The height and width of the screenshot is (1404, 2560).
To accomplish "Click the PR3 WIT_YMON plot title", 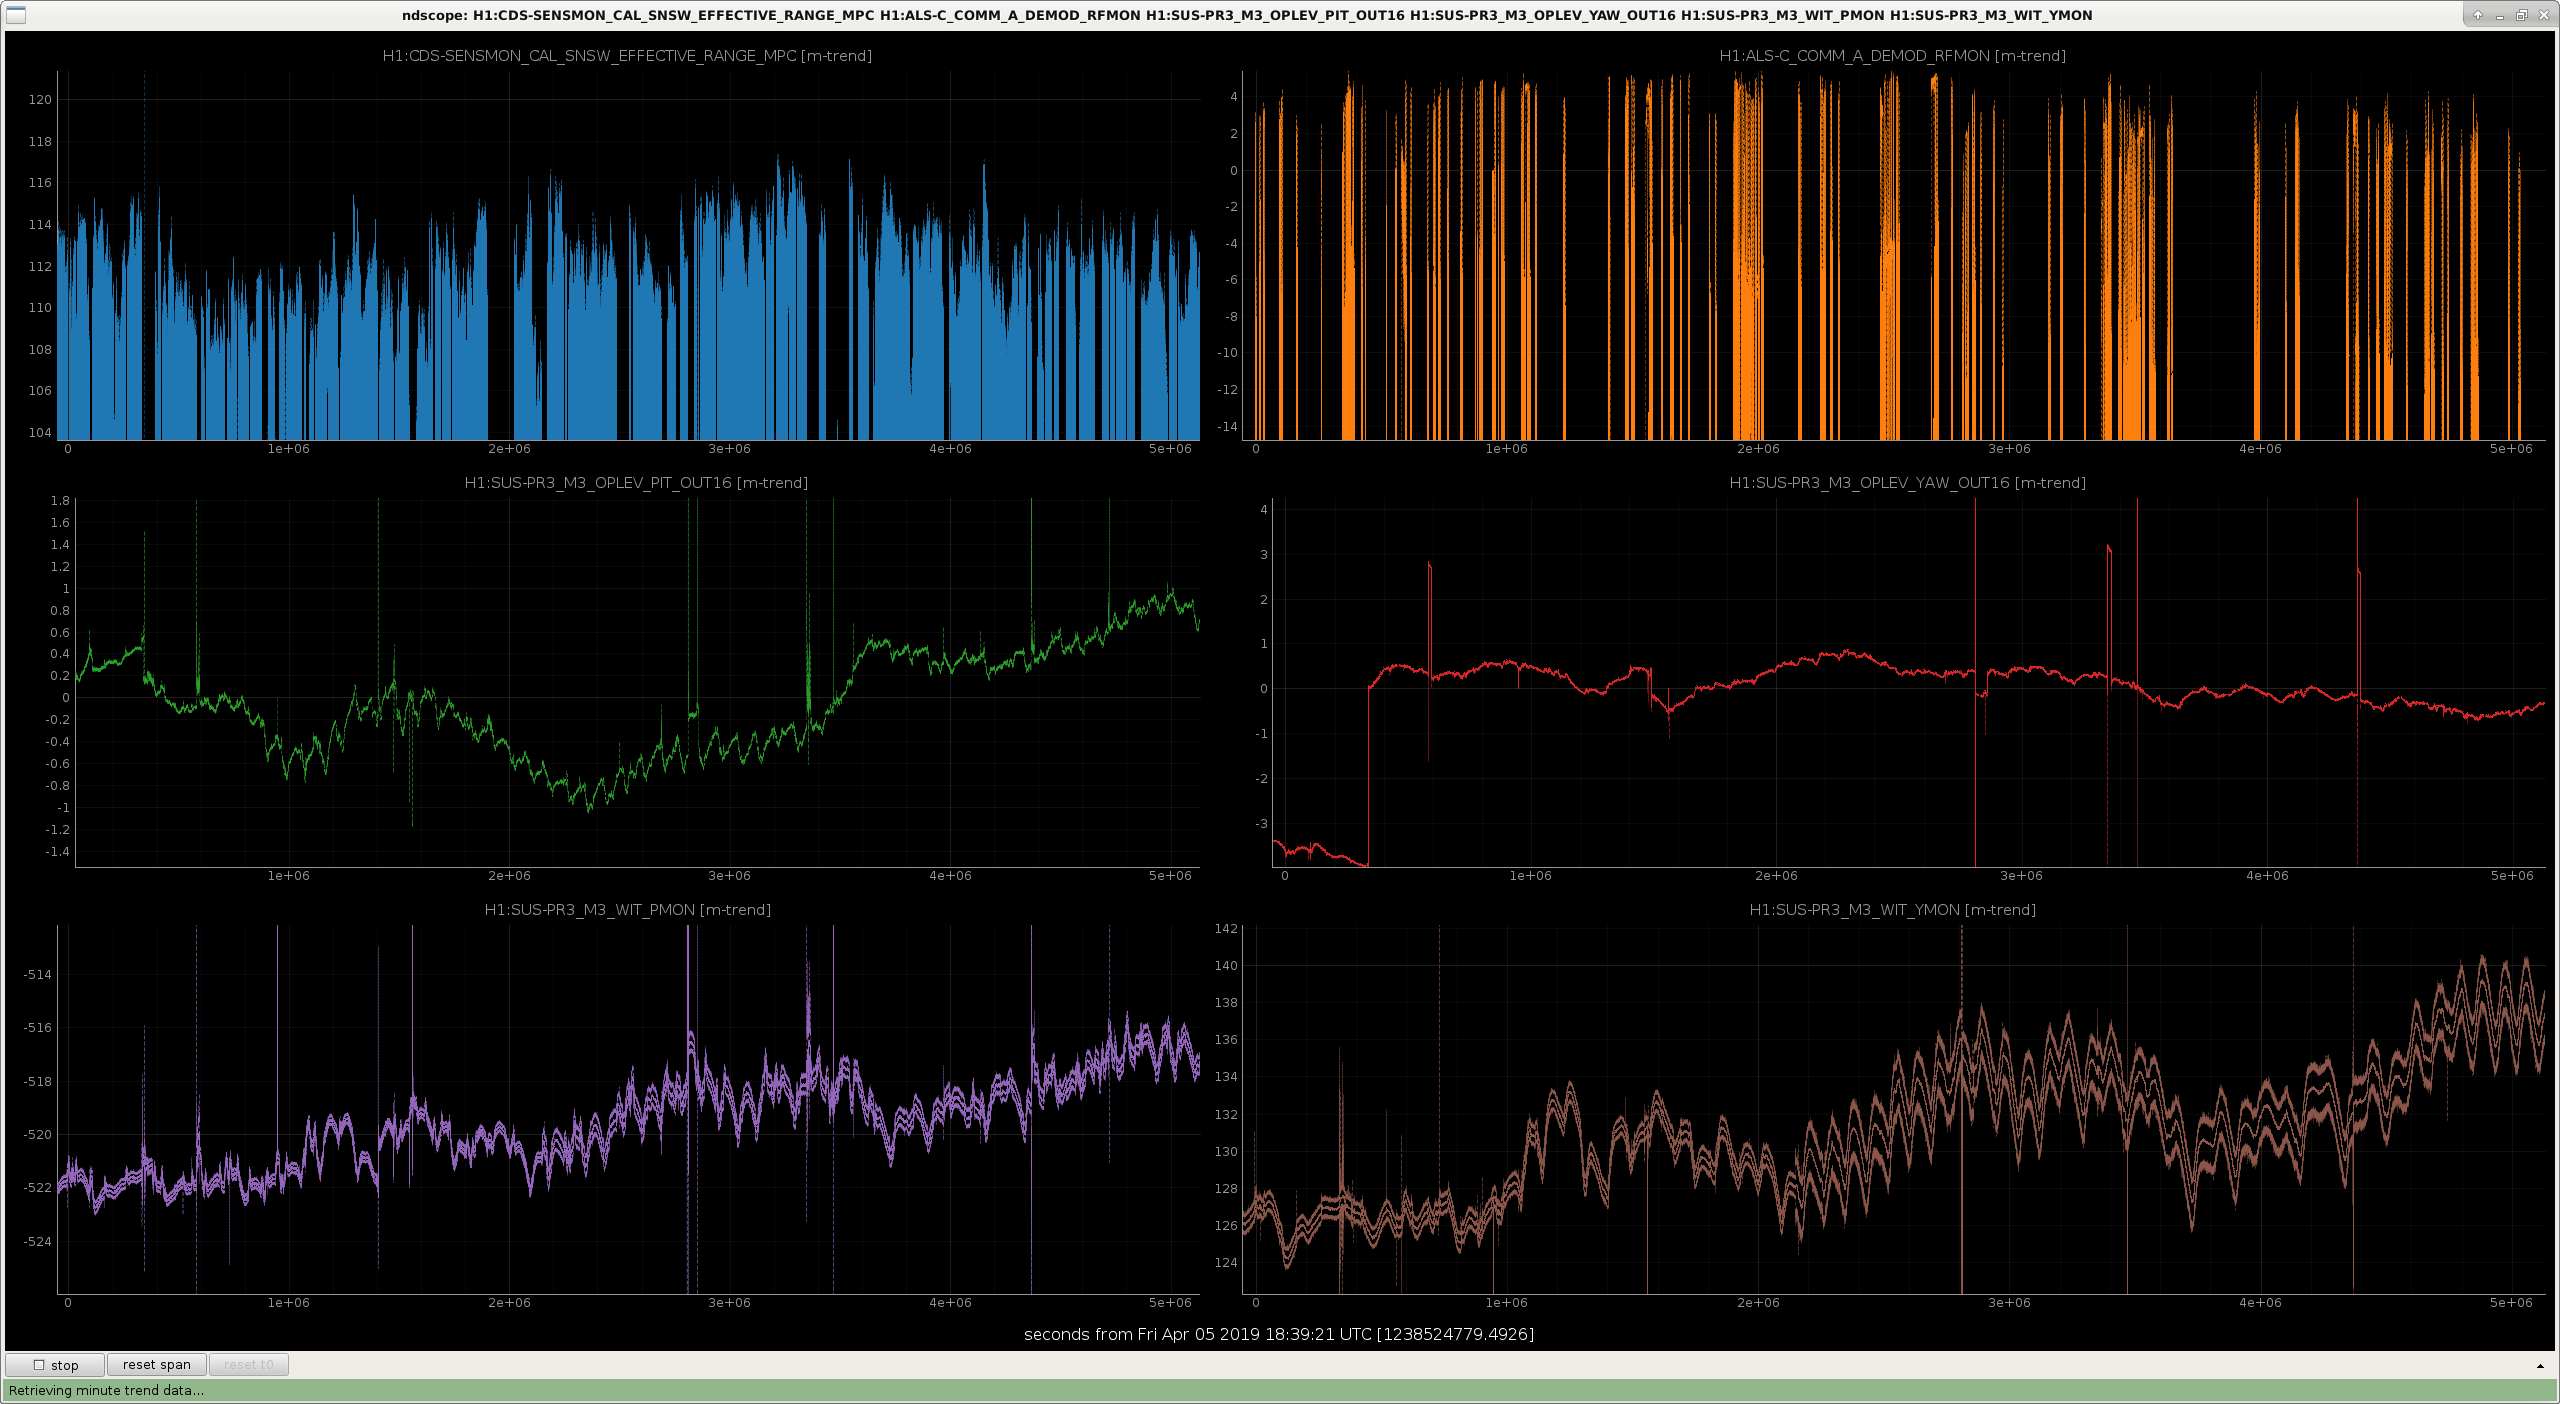I will coord(1892,910).
